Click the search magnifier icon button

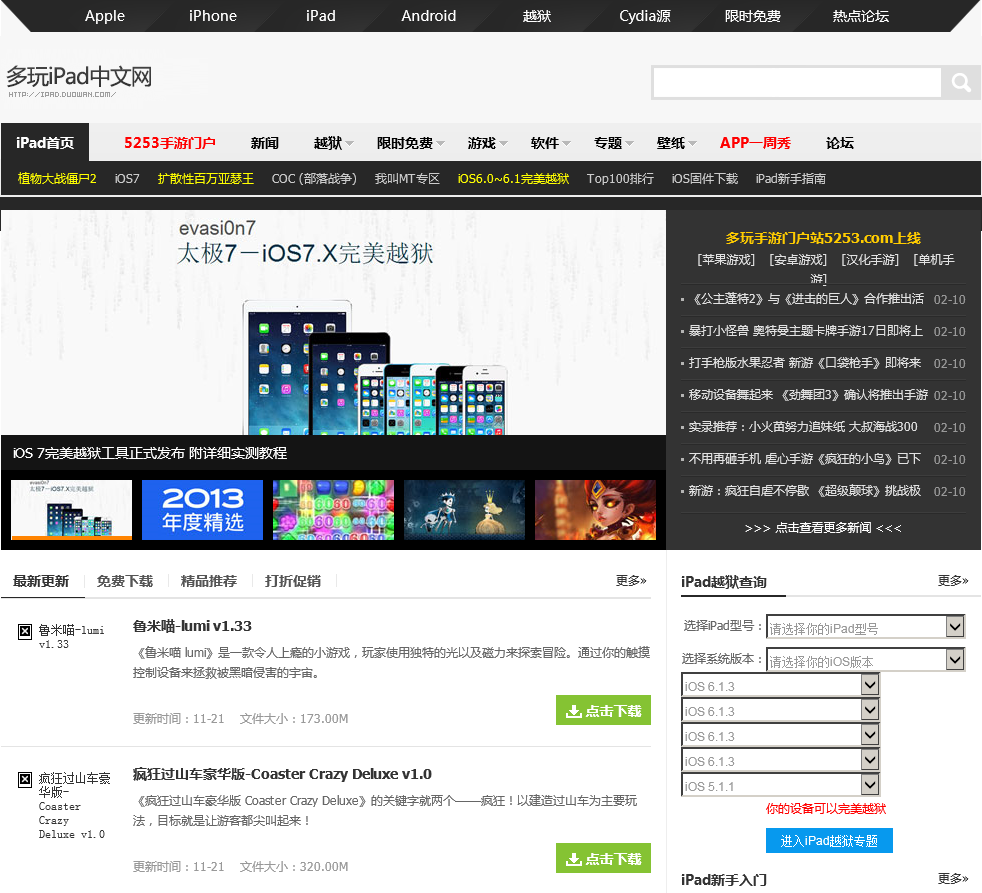961,82
